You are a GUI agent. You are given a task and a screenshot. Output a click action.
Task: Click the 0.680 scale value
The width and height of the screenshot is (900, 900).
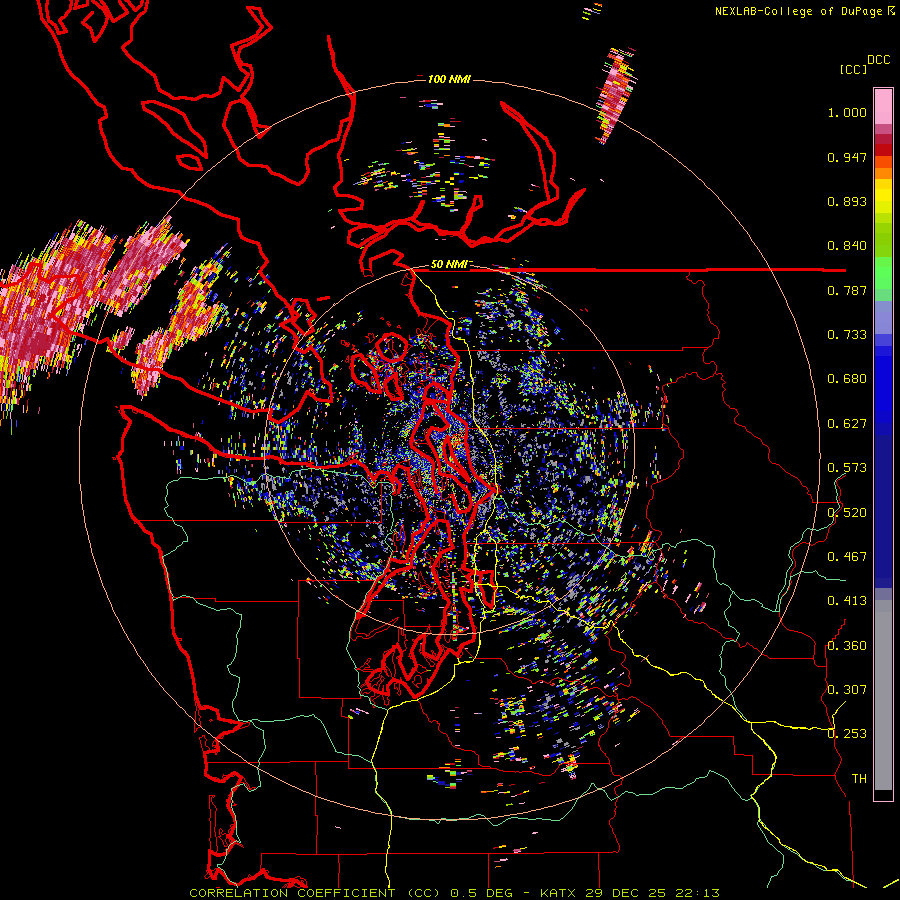point(847,379)
